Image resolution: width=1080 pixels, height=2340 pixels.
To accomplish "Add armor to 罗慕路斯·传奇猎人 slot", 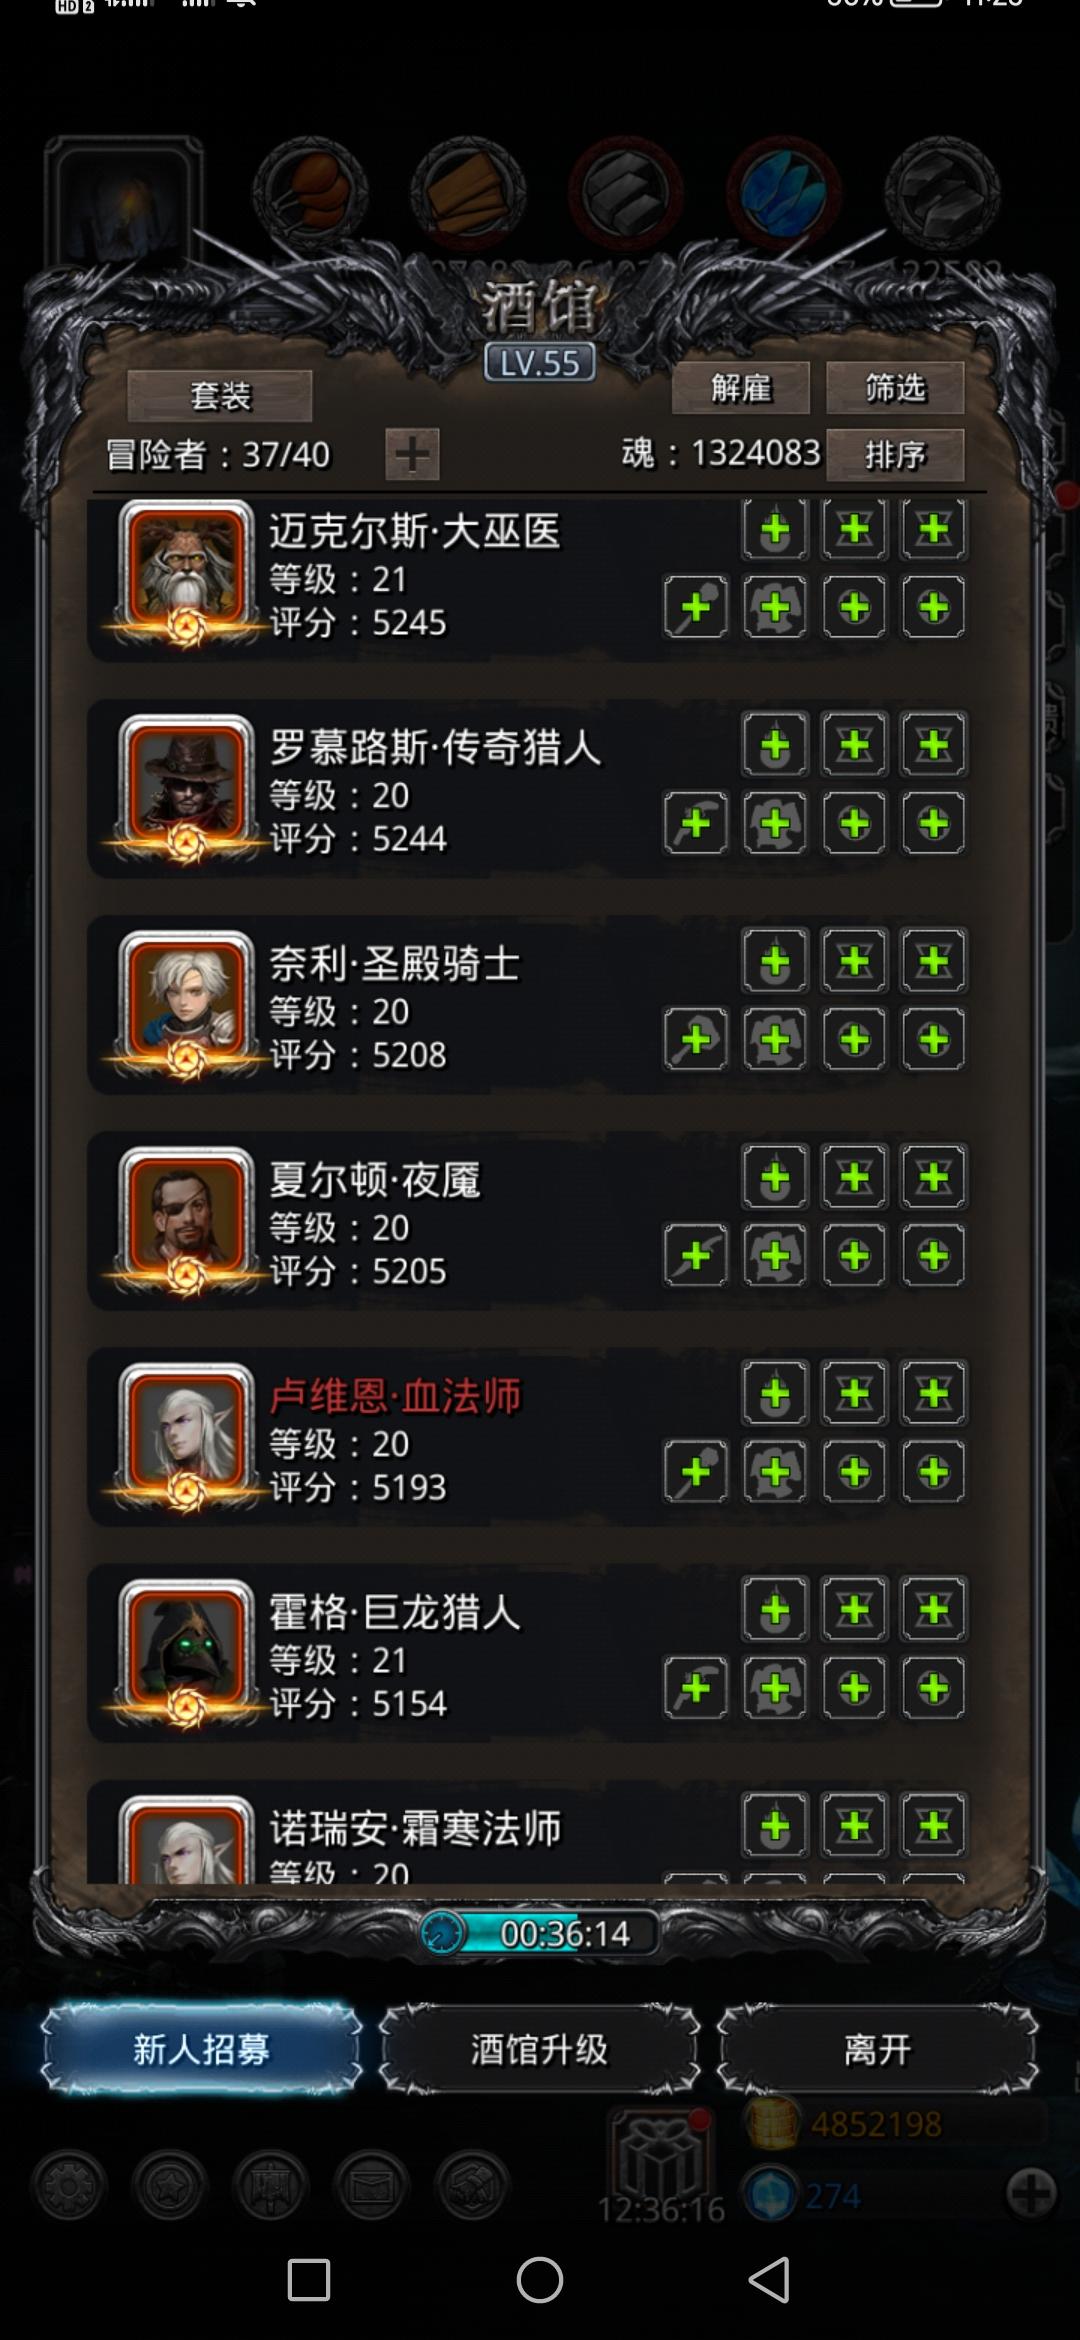I will click(x=775, y=823).
